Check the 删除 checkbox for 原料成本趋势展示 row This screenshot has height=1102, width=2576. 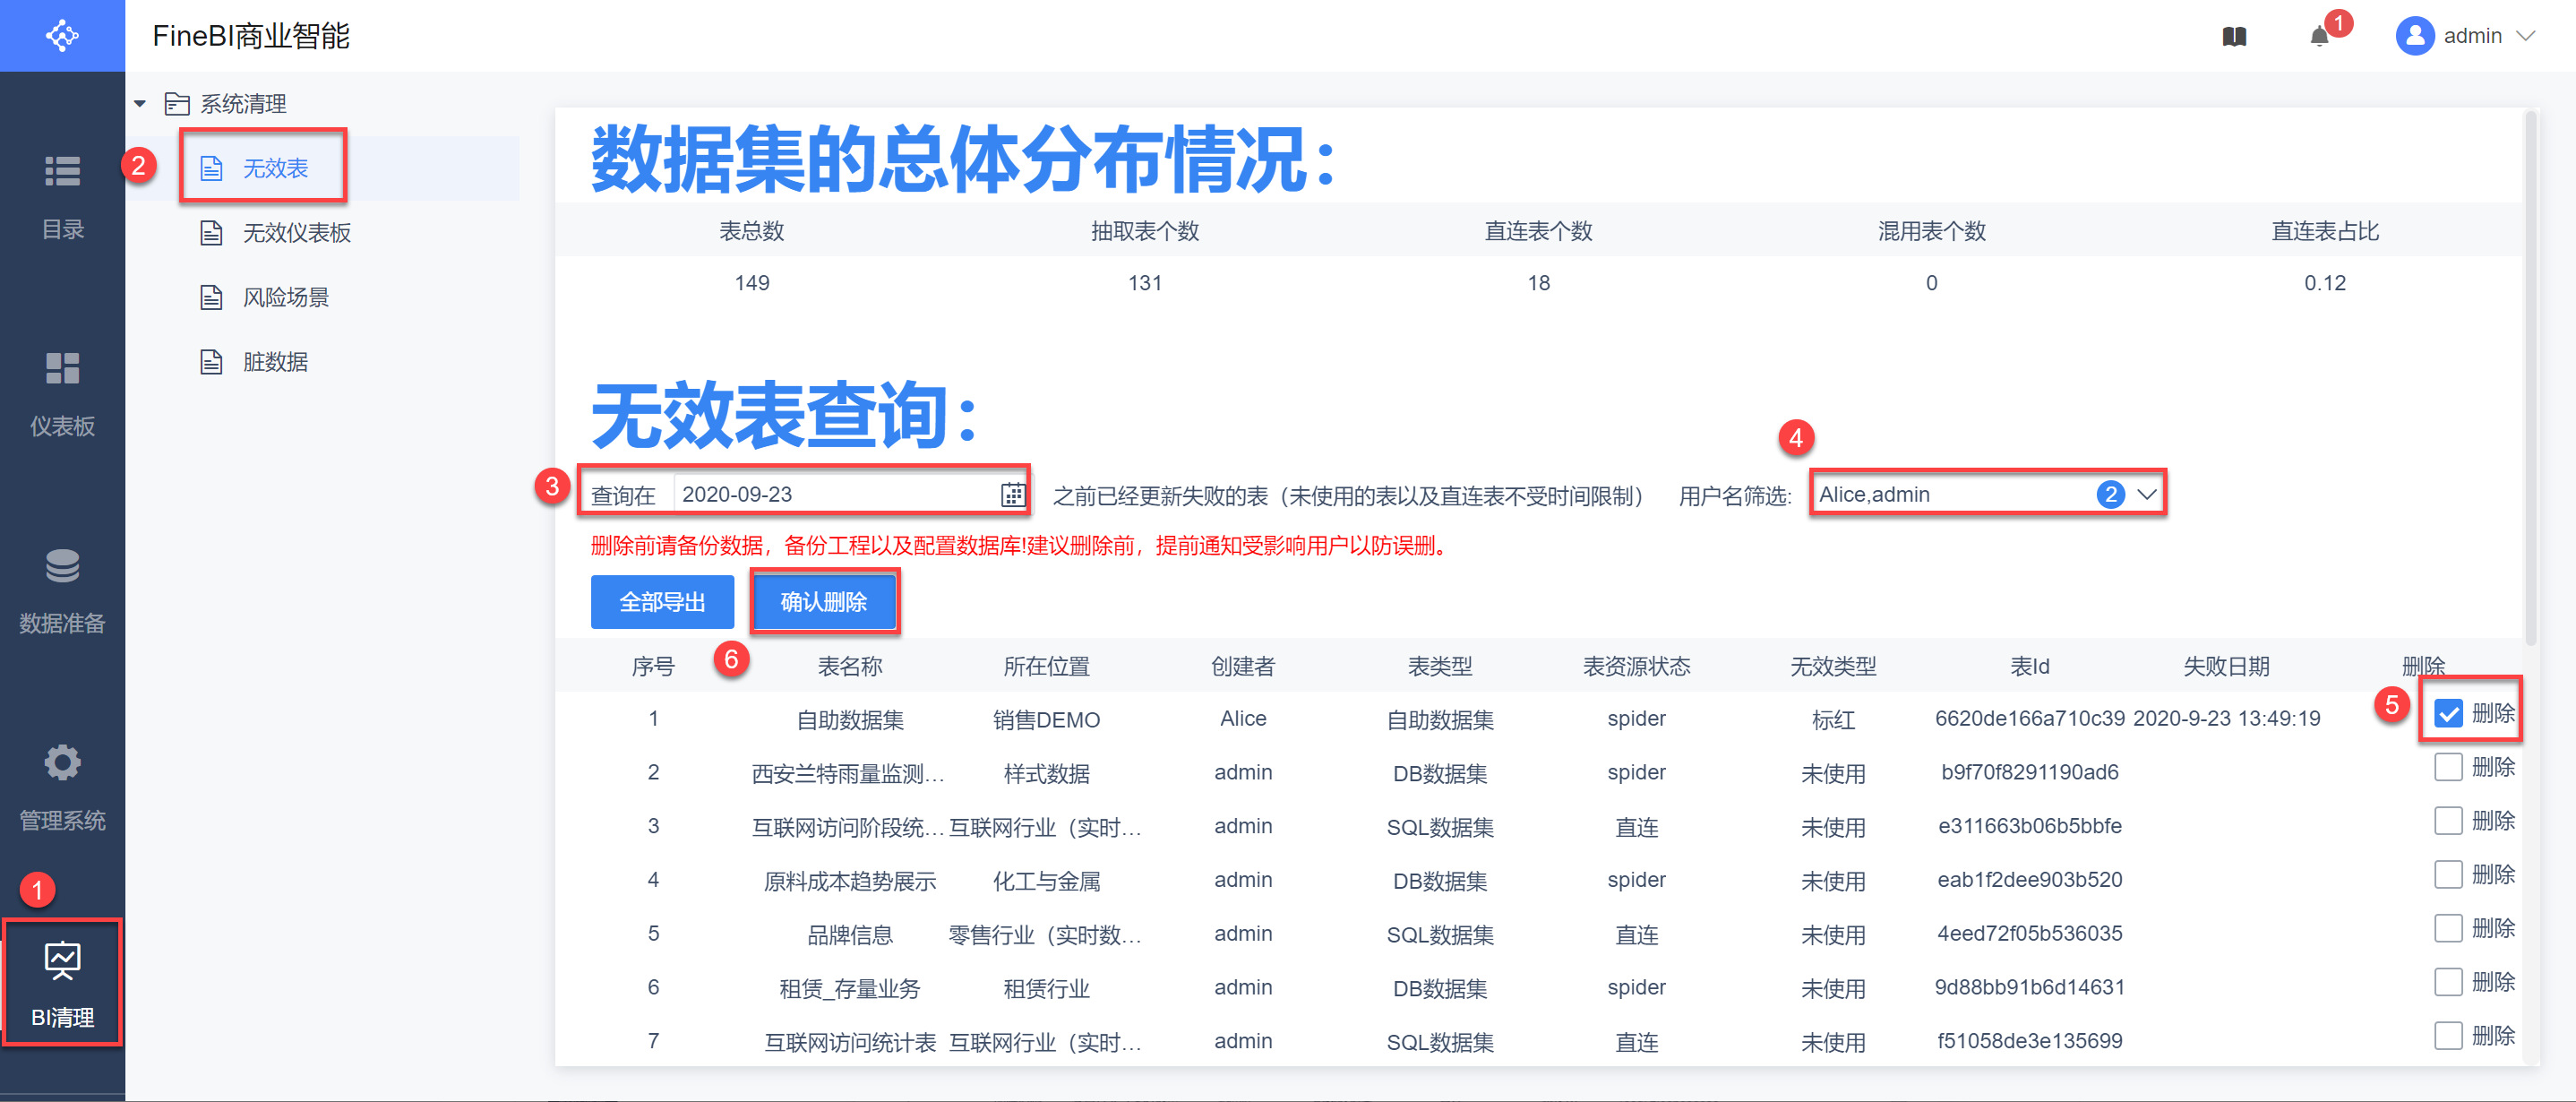(x=2448, y=875)
